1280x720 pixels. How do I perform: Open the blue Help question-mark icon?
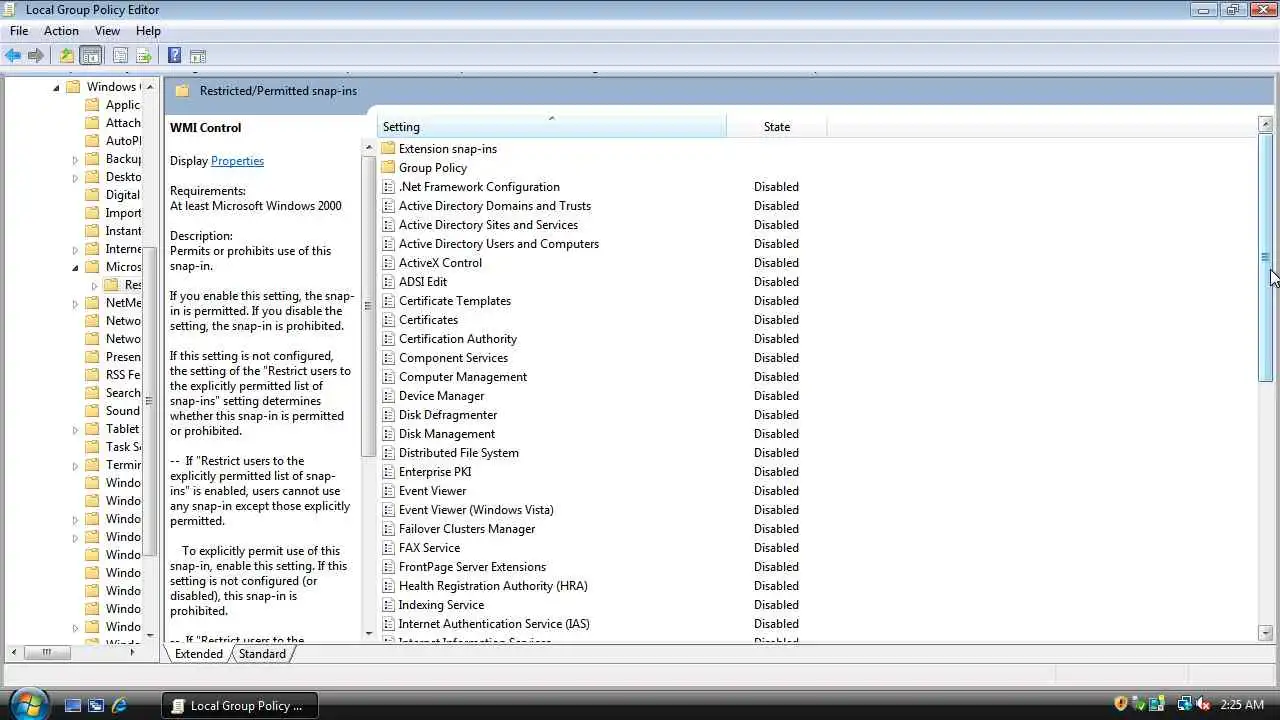coord(174,56)
